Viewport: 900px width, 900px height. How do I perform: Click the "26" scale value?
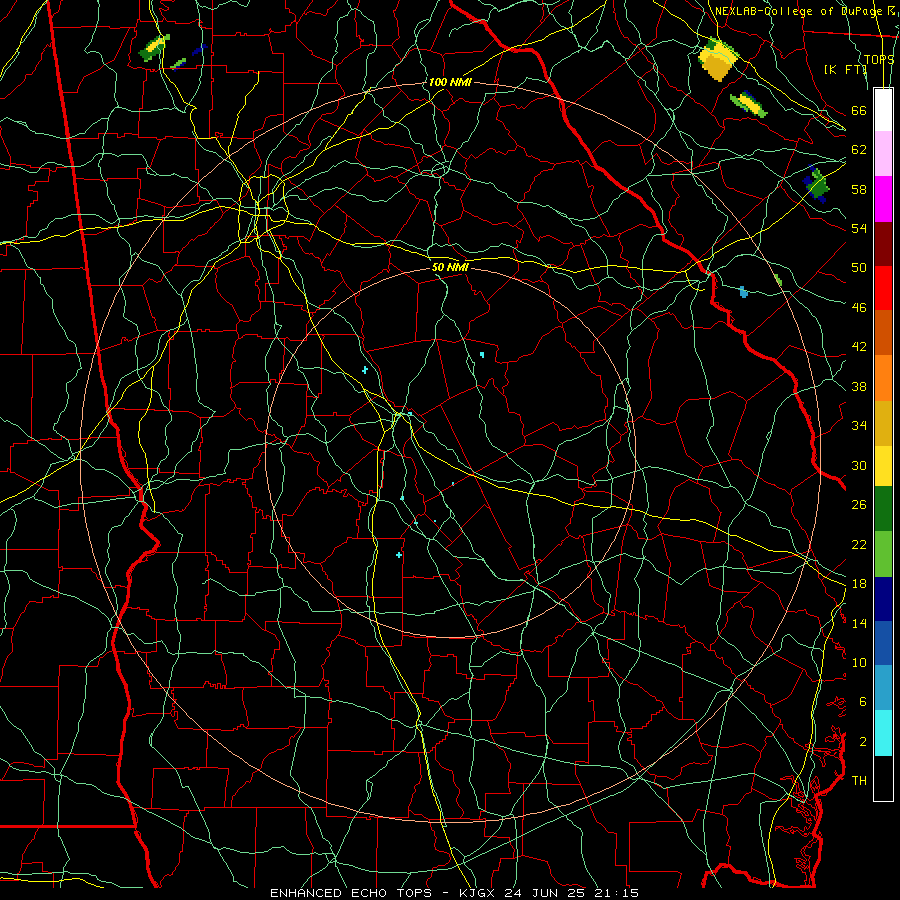coord(859,505)
